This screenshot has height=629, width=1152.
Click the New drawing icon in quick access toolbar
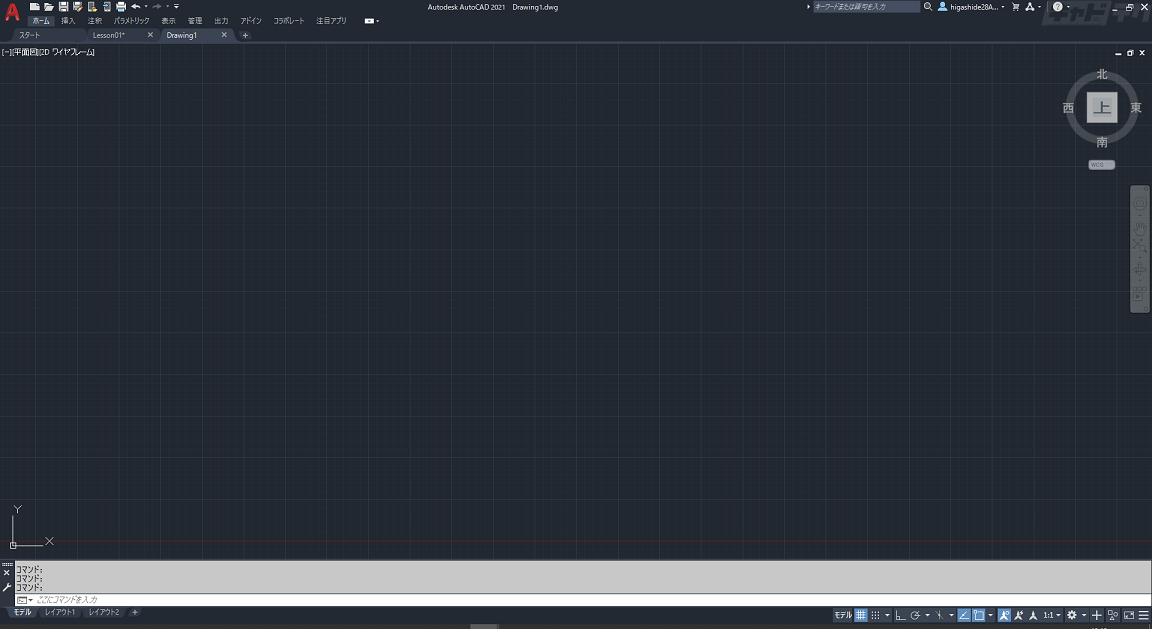(x=35, y=7)
